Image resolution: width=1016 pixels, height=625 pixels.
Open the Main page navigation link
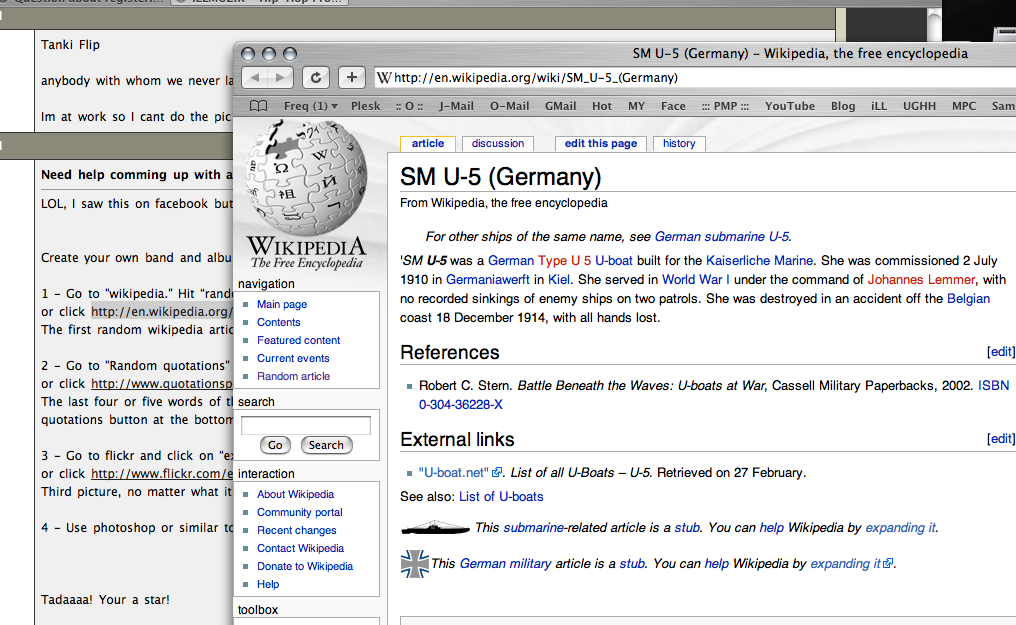click(x=282, y=304)
